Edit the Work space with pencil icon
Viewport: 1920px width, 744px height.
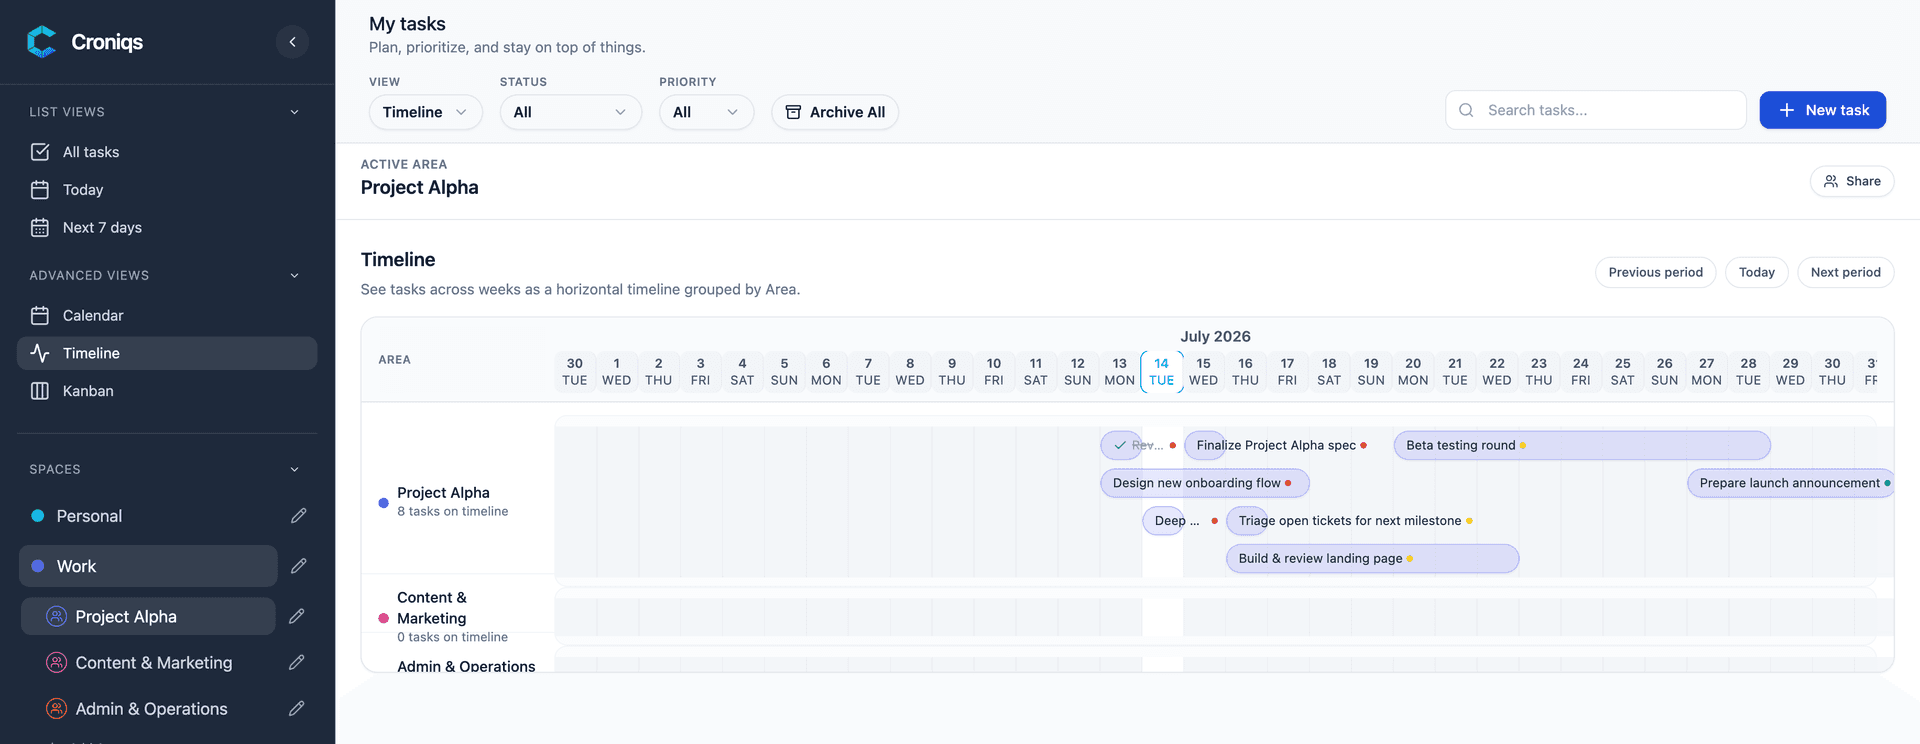click(298, 566)
